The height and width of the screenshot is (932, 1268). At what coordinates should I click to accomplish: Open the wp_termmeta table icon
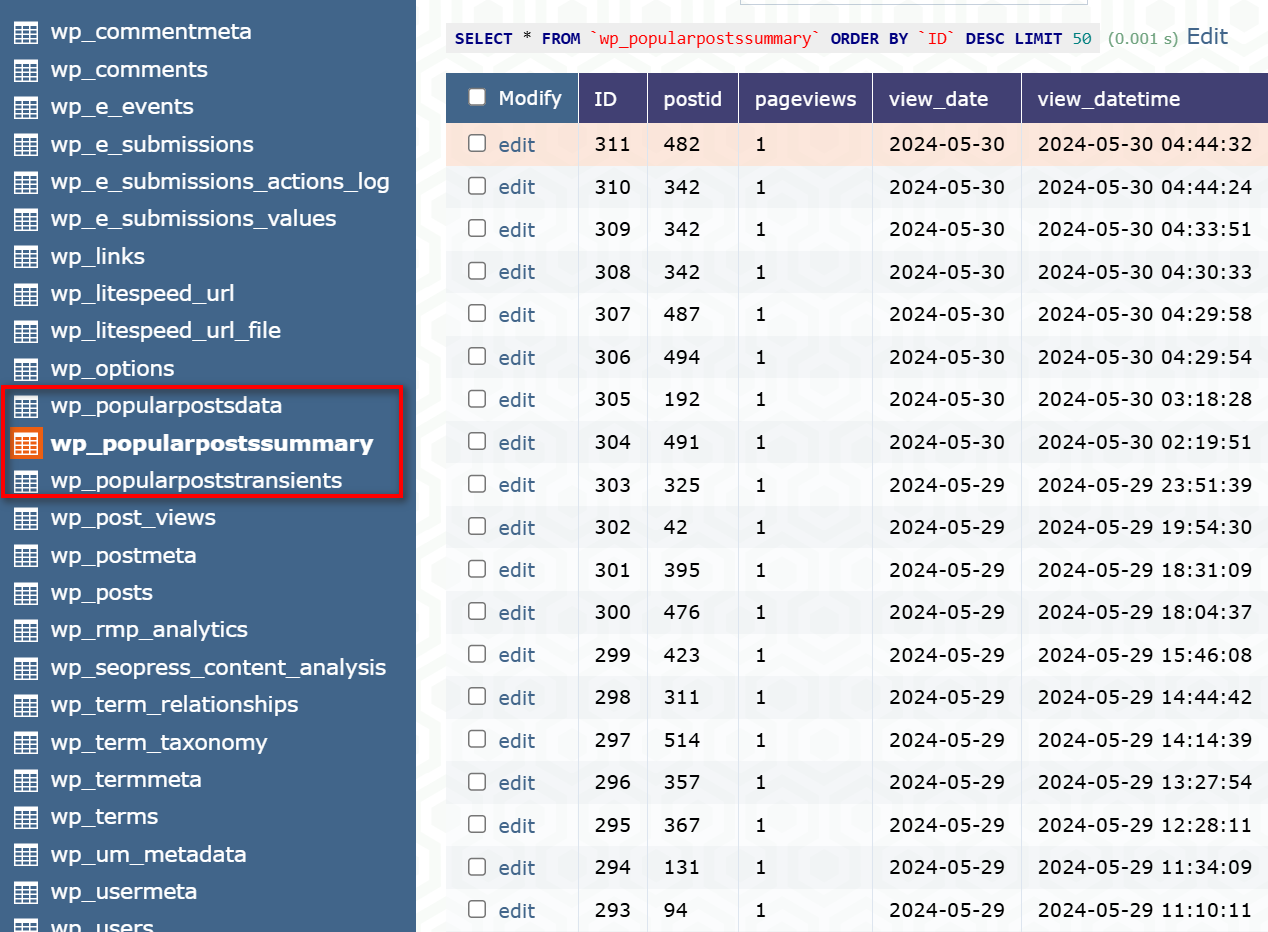(x=26, y=780)
